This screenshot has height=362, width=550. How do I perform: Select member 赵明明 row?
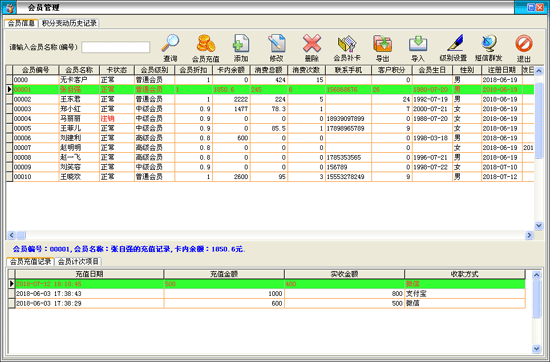tap(270, 148)
